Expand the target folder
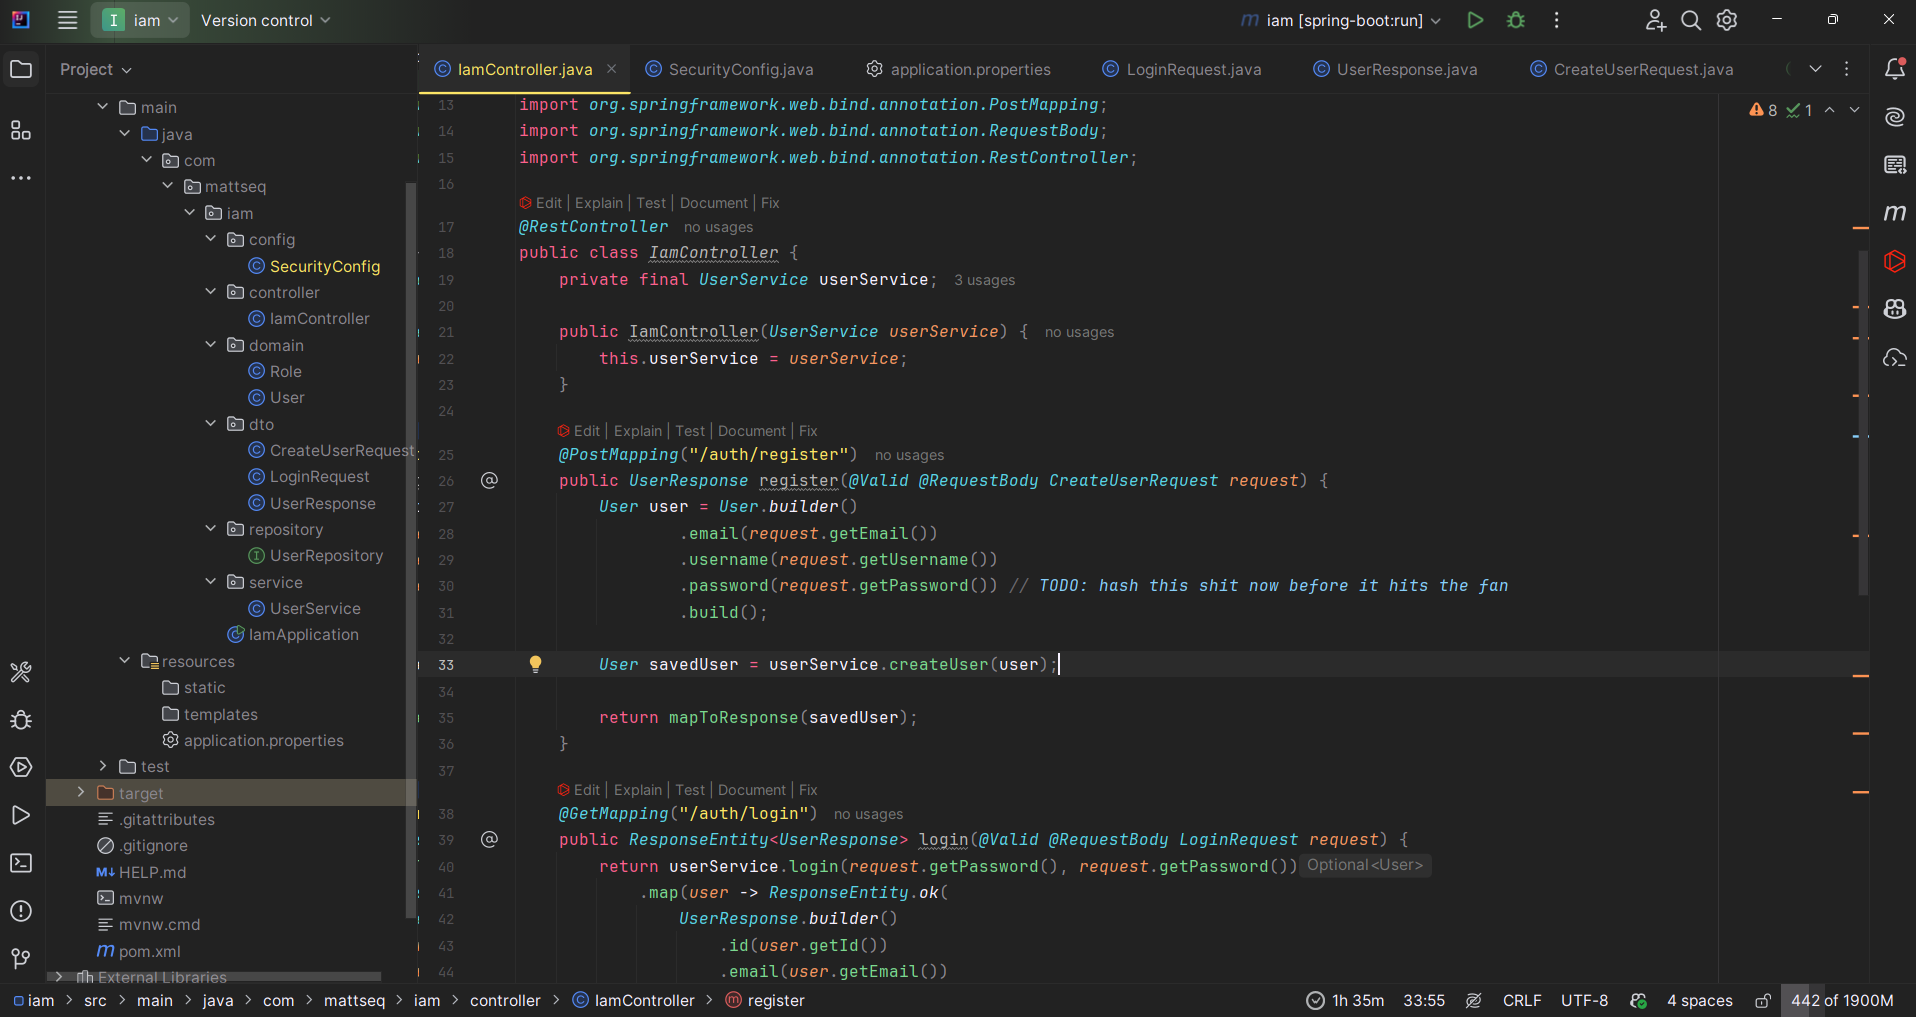This screenshot has height=1017, width=1916. tap(81, 793)
